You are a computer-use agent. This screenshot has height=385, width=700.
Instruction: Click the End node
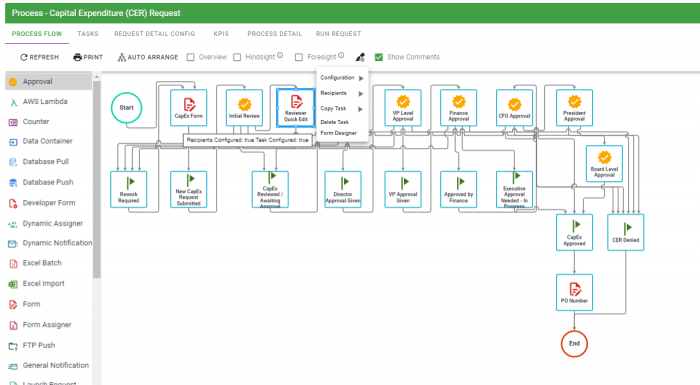574,343
